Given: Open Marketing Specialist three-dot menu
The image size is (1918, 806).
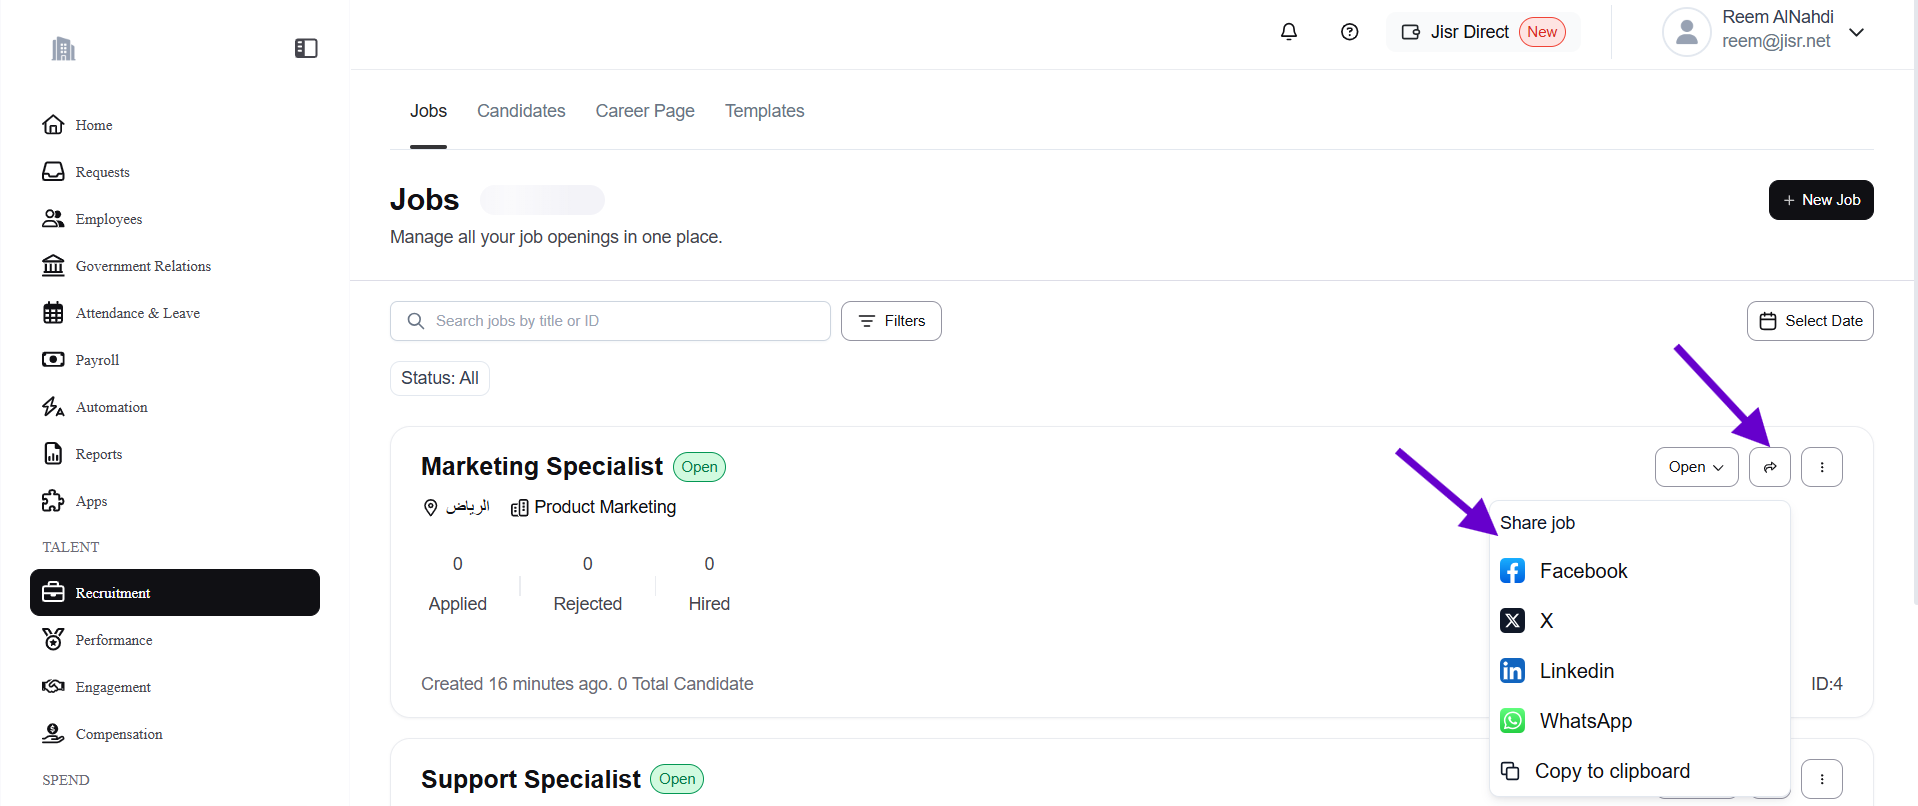Looking at the screenshot, I should point(1821,467).
